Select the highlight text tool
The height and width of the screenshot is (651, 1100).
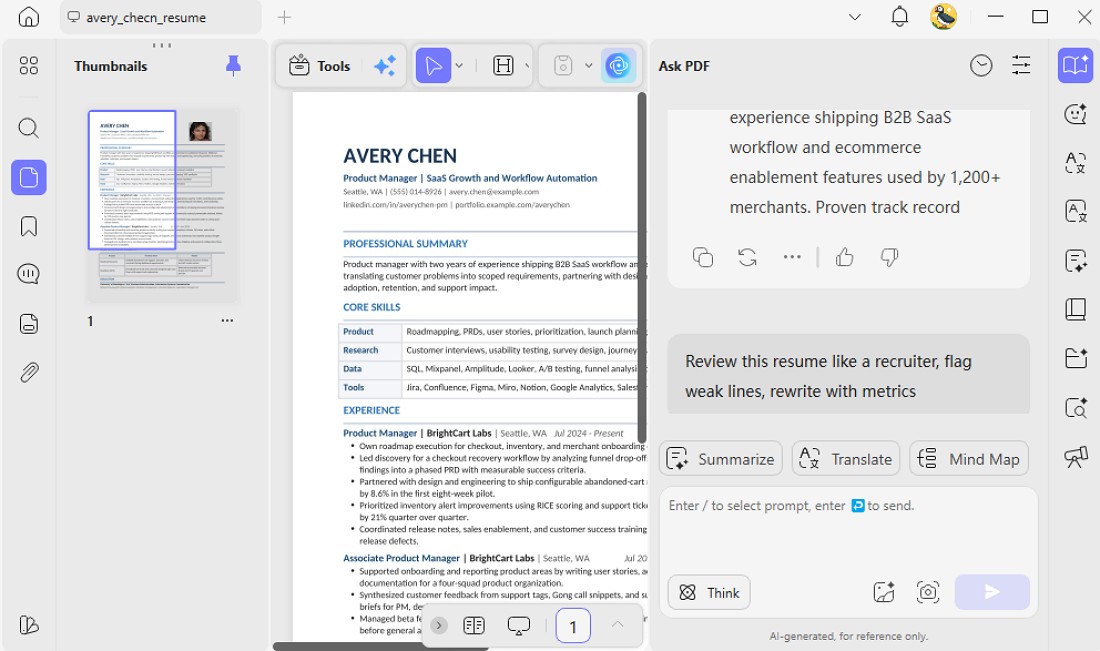point(503,66)
